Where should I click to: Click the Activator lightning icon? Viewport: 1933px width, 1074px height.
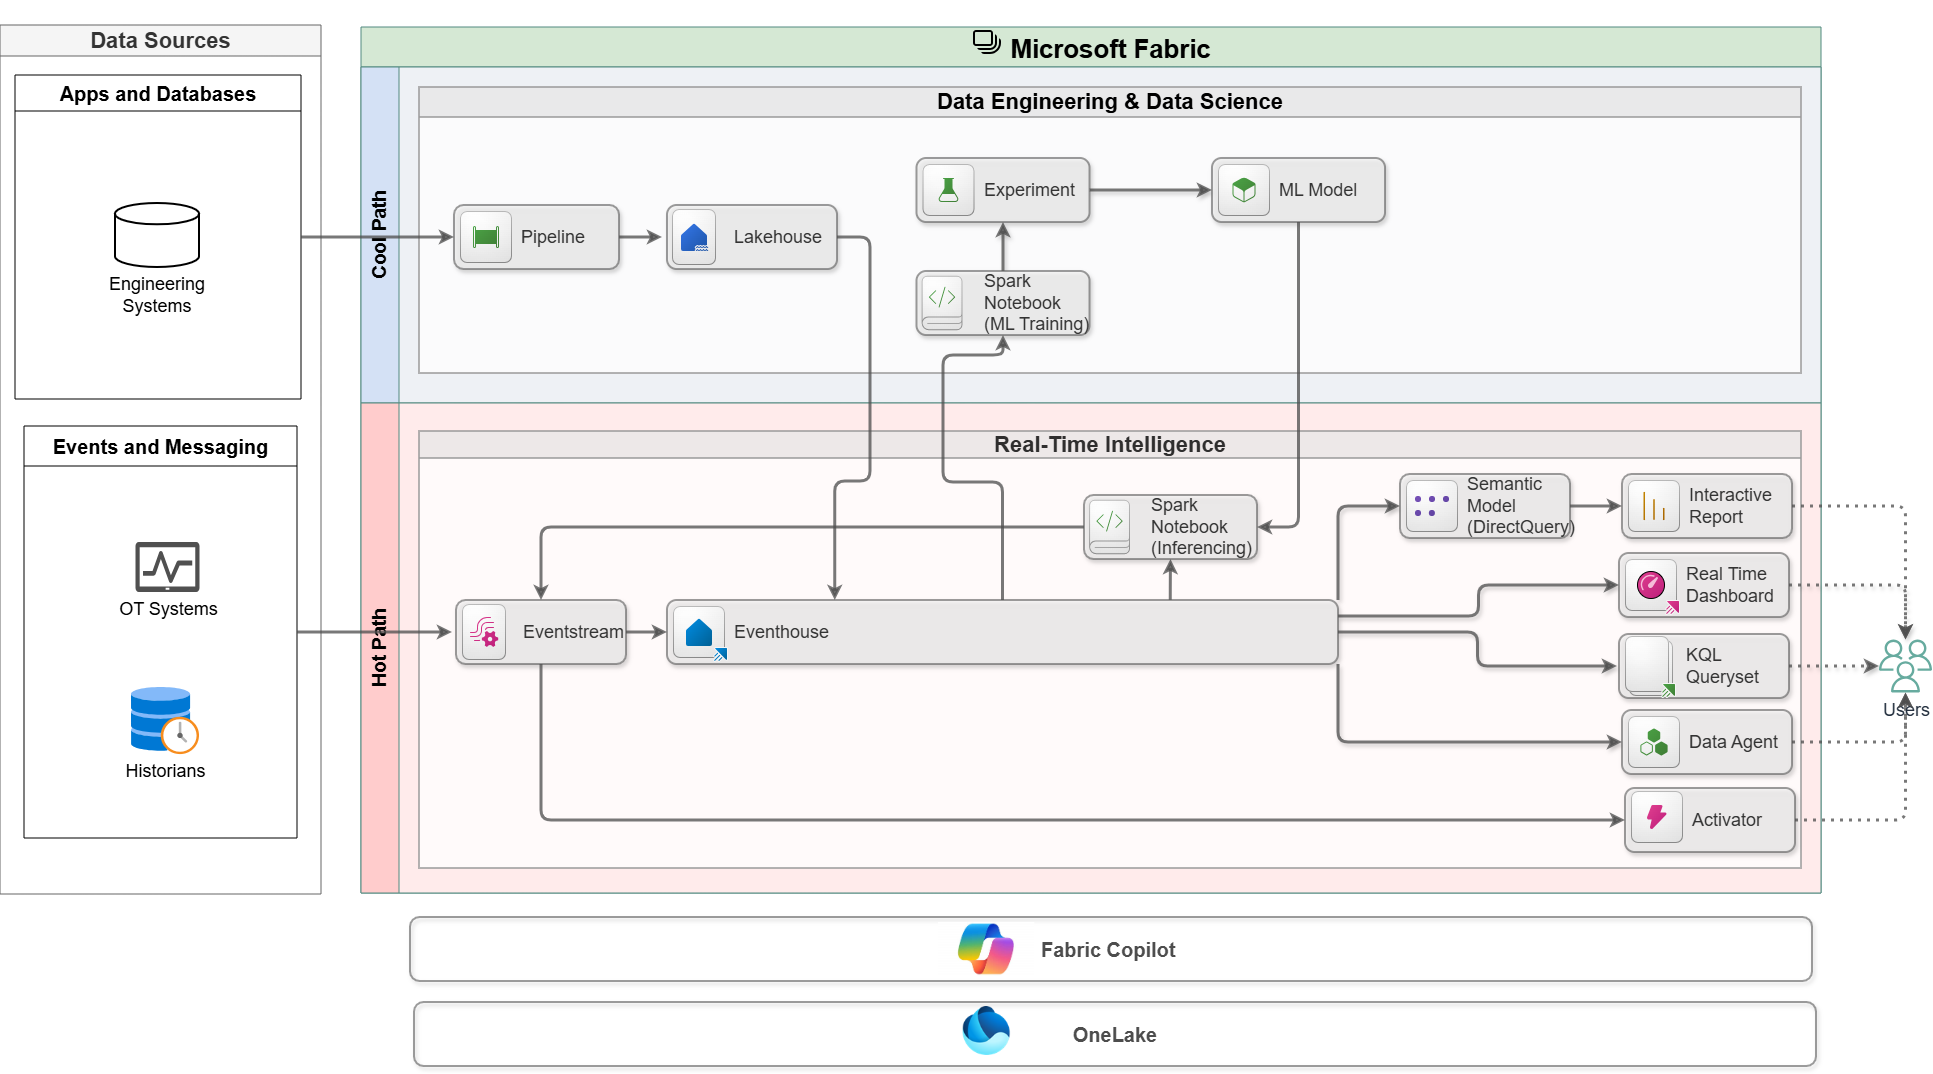click(x=1656, y=819)
